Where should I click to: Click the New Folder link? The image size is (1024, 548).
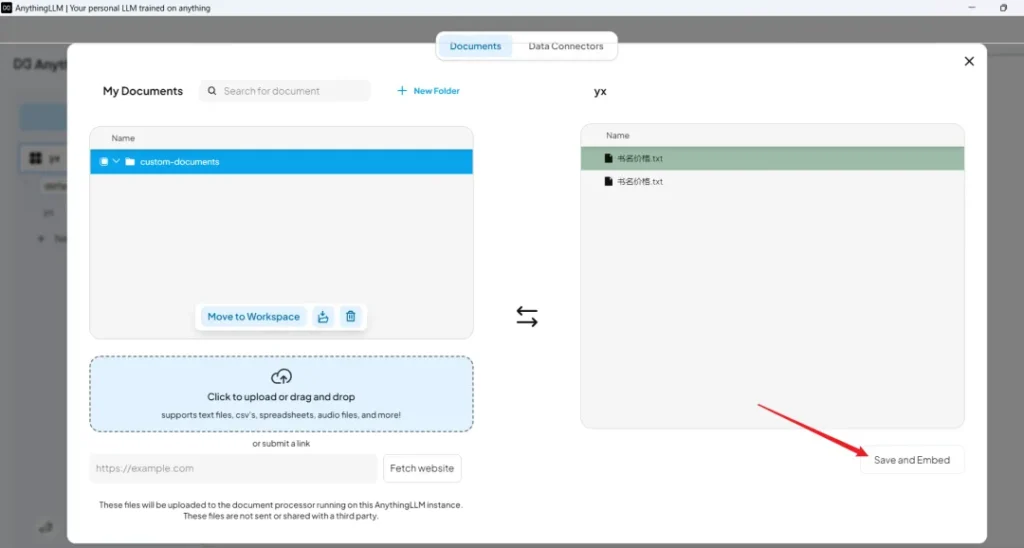tap(429, 91)
